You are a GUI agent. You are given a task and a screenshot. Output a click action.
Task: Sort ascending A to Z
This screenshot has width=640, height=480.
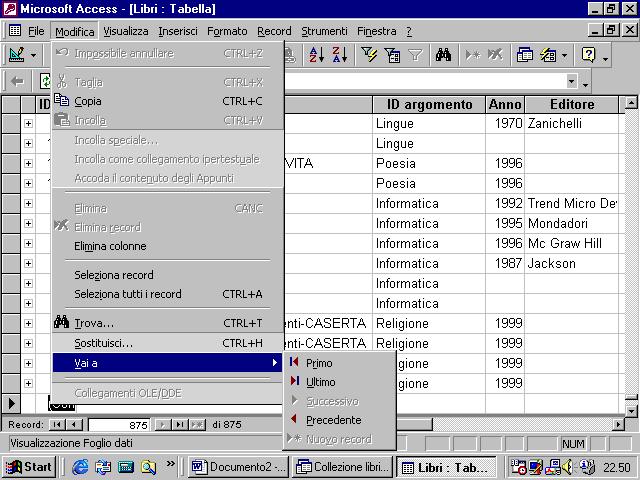coord(317,55)
